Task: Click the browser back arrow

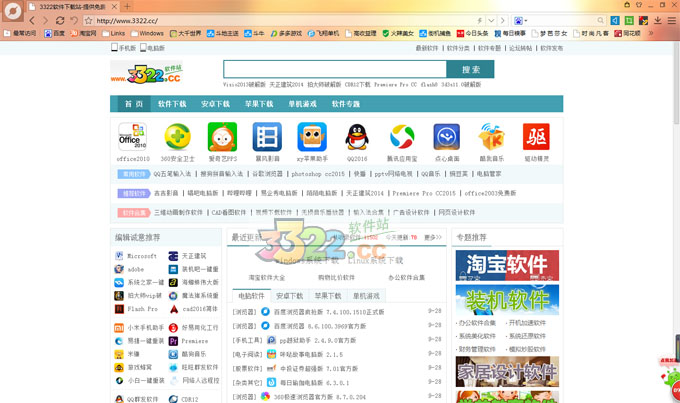Action: pyautogui.click(x=32, y=20)
